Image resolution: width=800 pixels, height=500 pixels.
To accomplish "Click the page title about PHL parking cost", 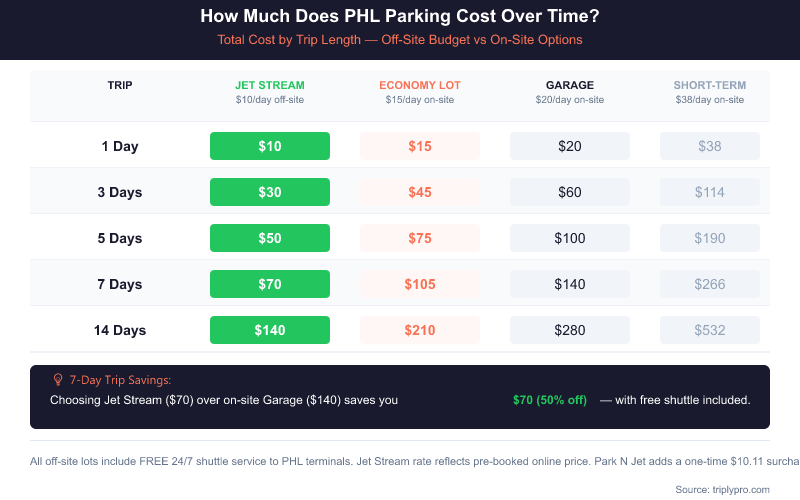I will click(400, 16).
